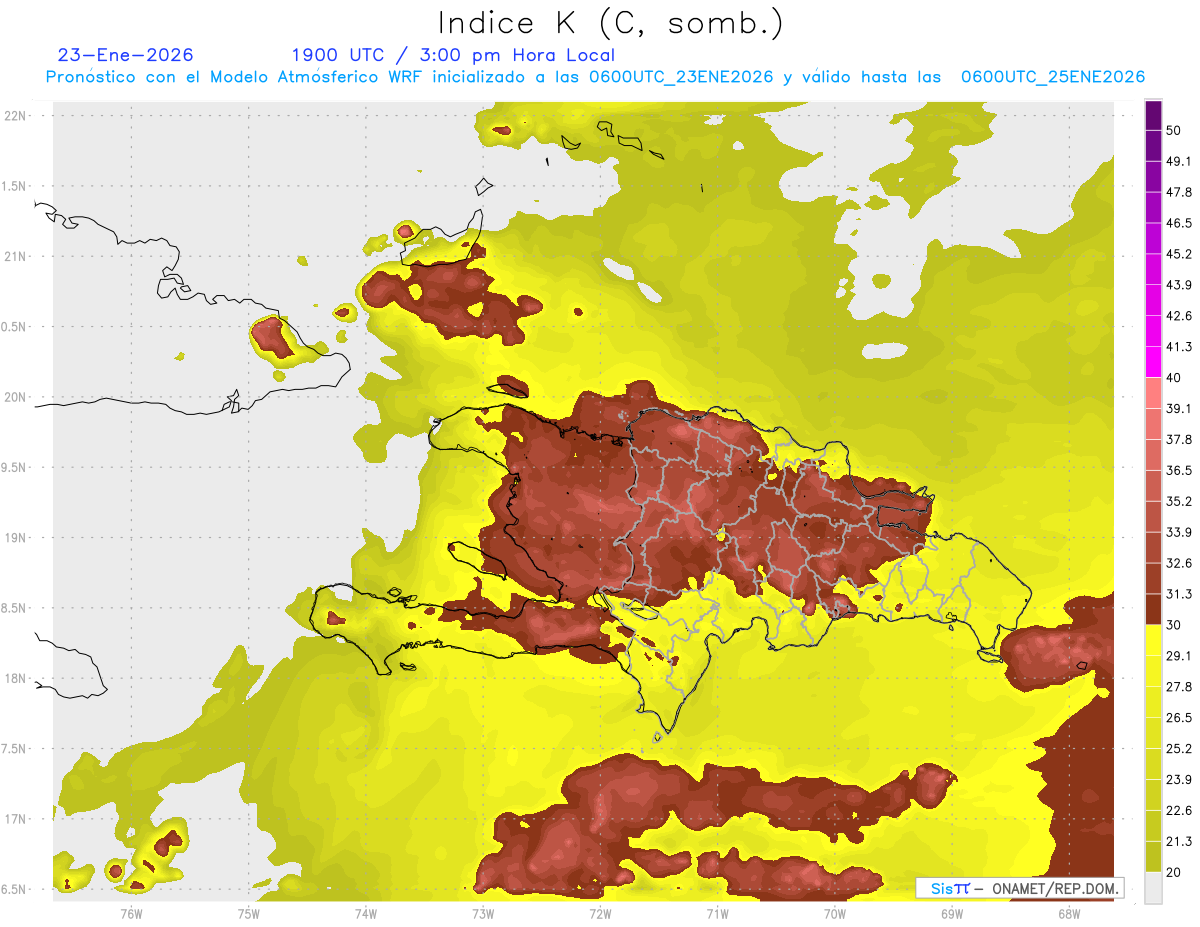Viewport: 1200px width, 927px height.
Task: Click the dark purple legend swatch above 50
Action: [x=1153, y=115]
